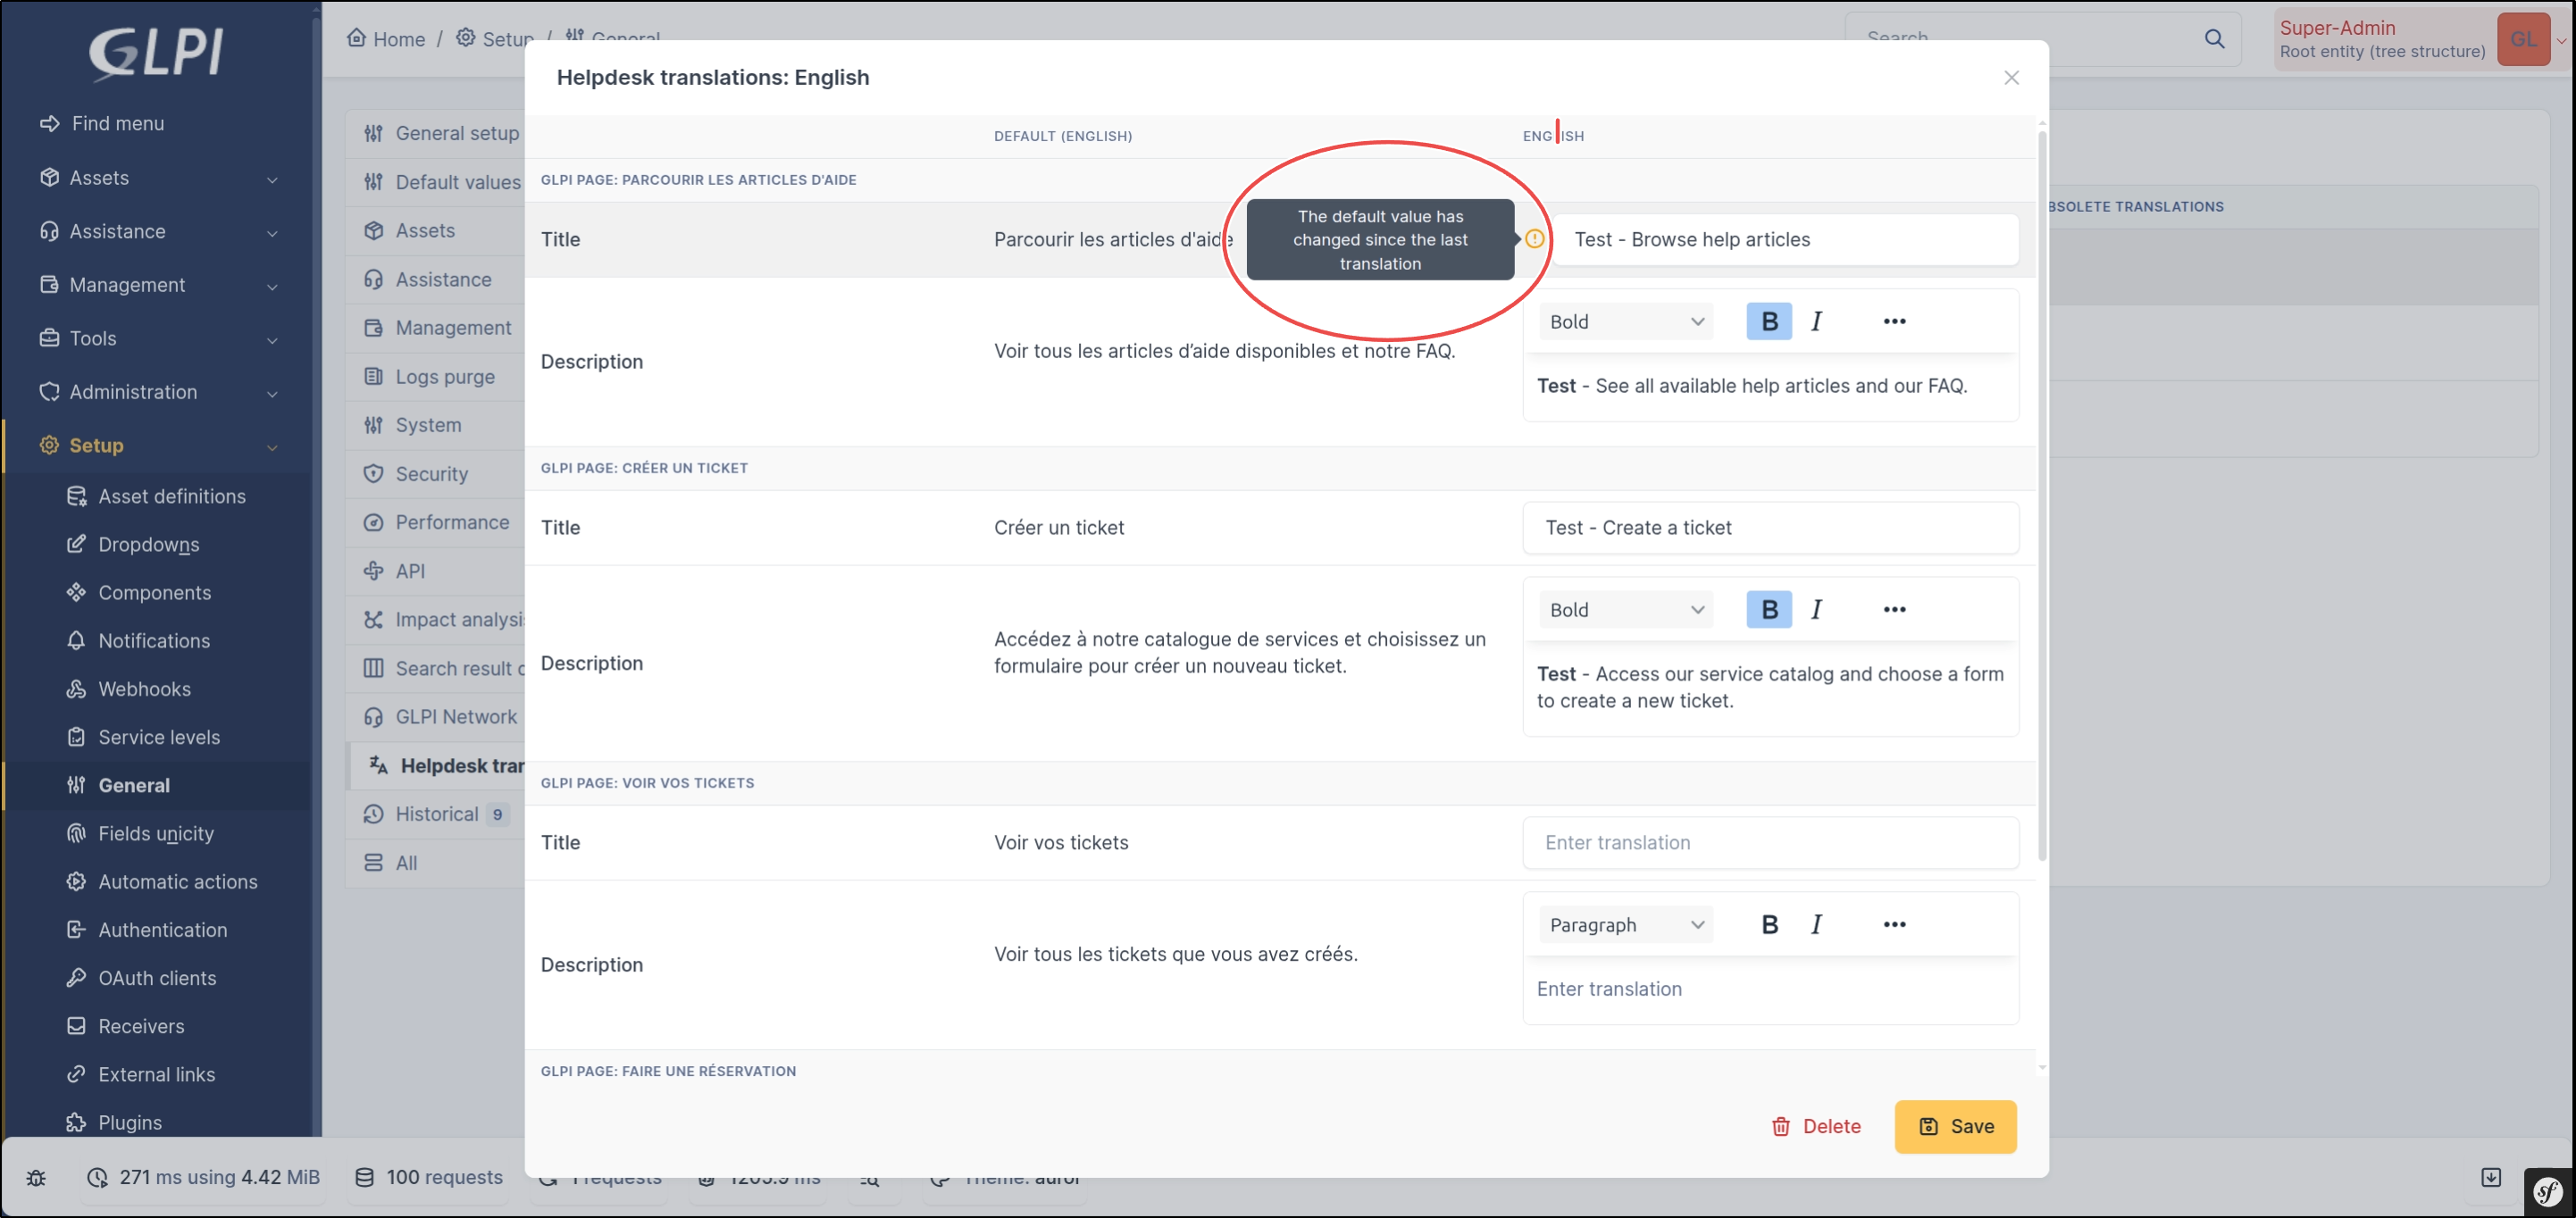The width and height of the screenshot is (2576, 1218).
Task: Open Webhooks from the sidebar
Action: pos(144,689)
